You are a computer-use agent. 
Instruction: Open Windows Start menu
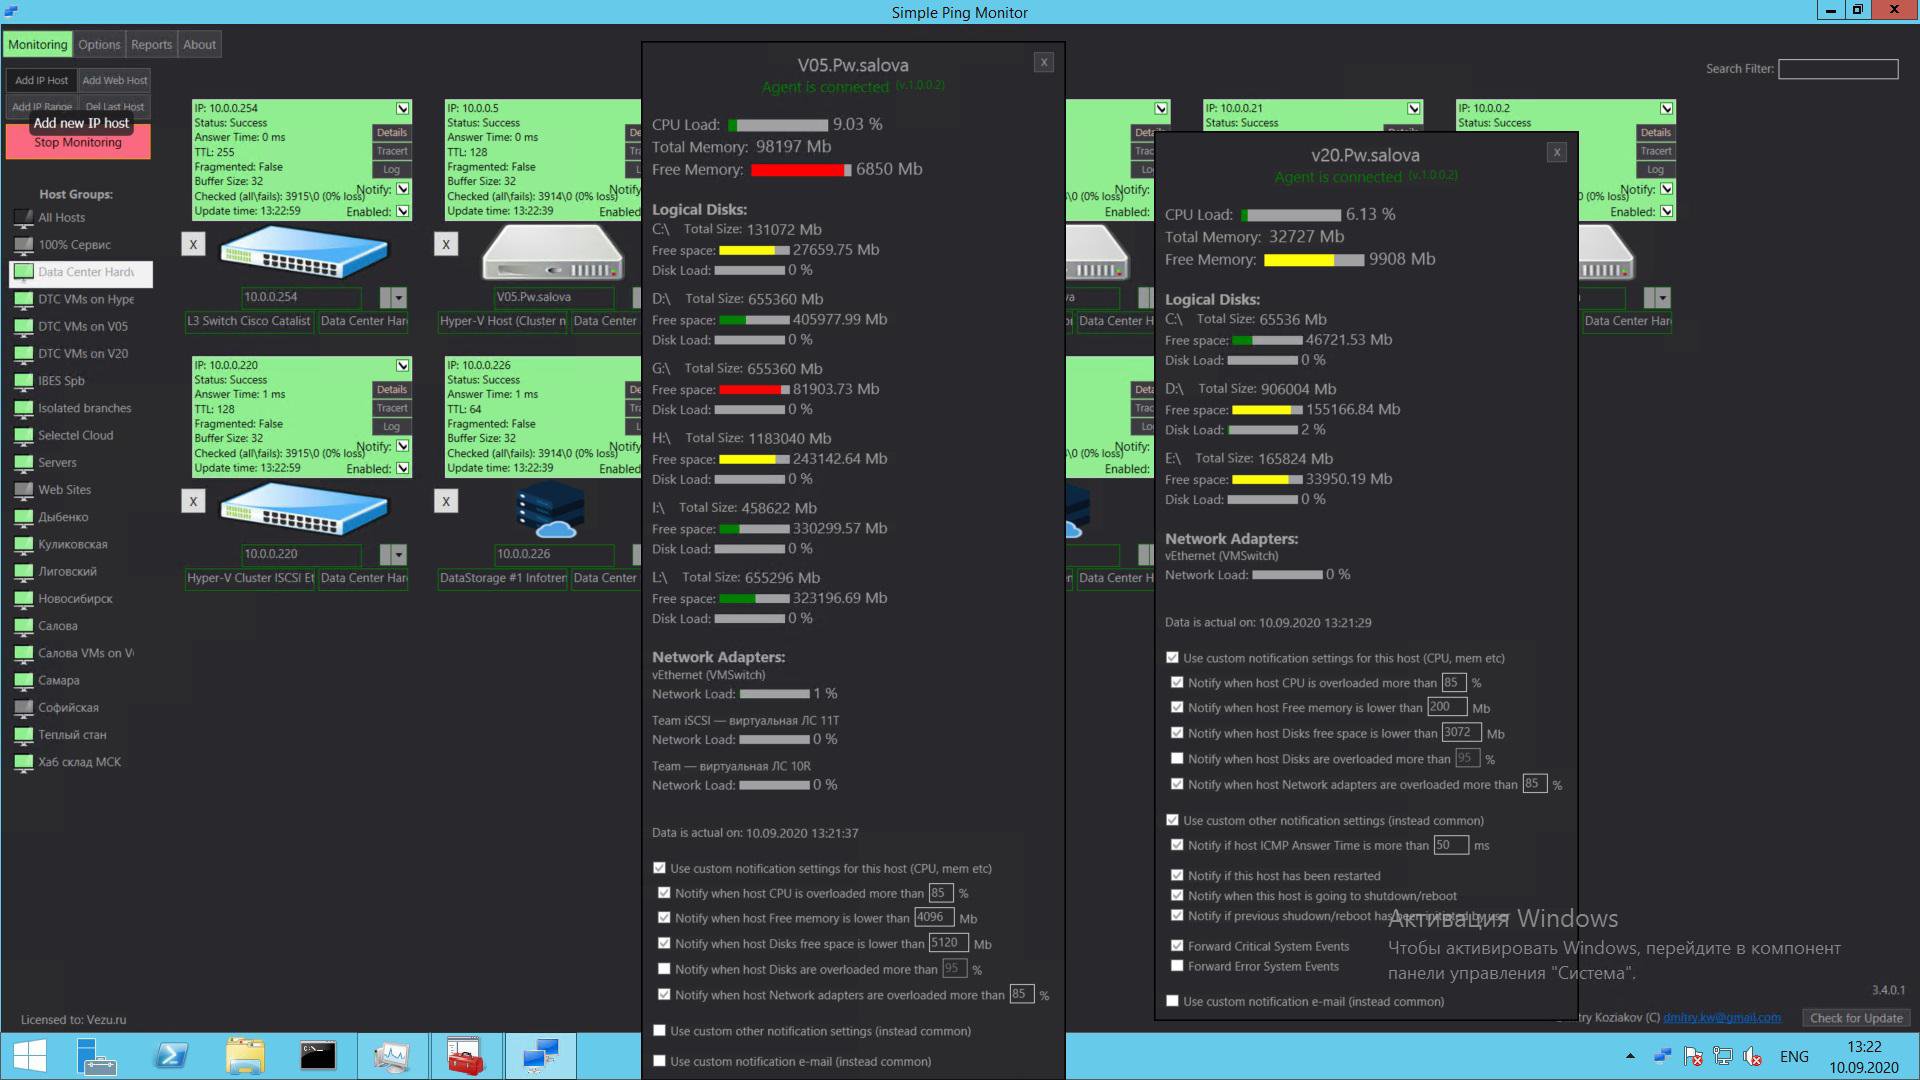29,1056
